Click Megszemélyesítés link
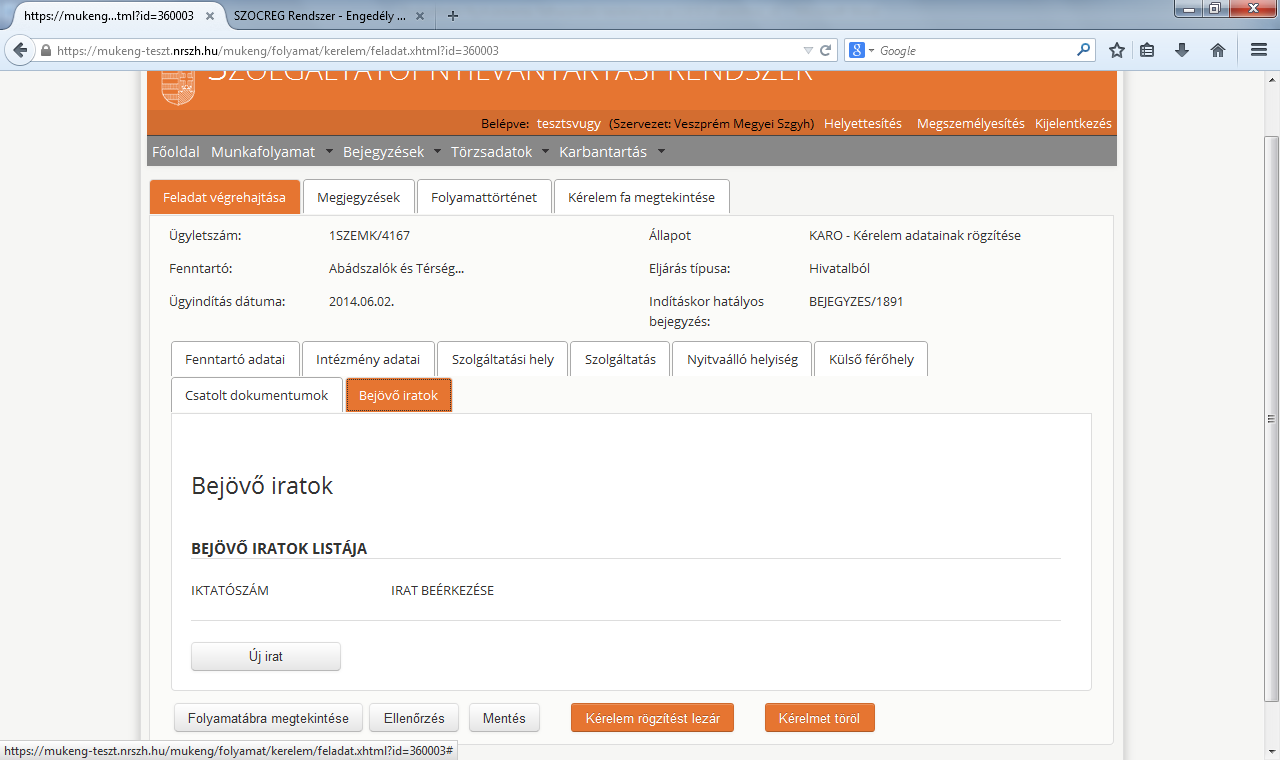The height and width of the screenshot is (760, 1280). [971, 123]
